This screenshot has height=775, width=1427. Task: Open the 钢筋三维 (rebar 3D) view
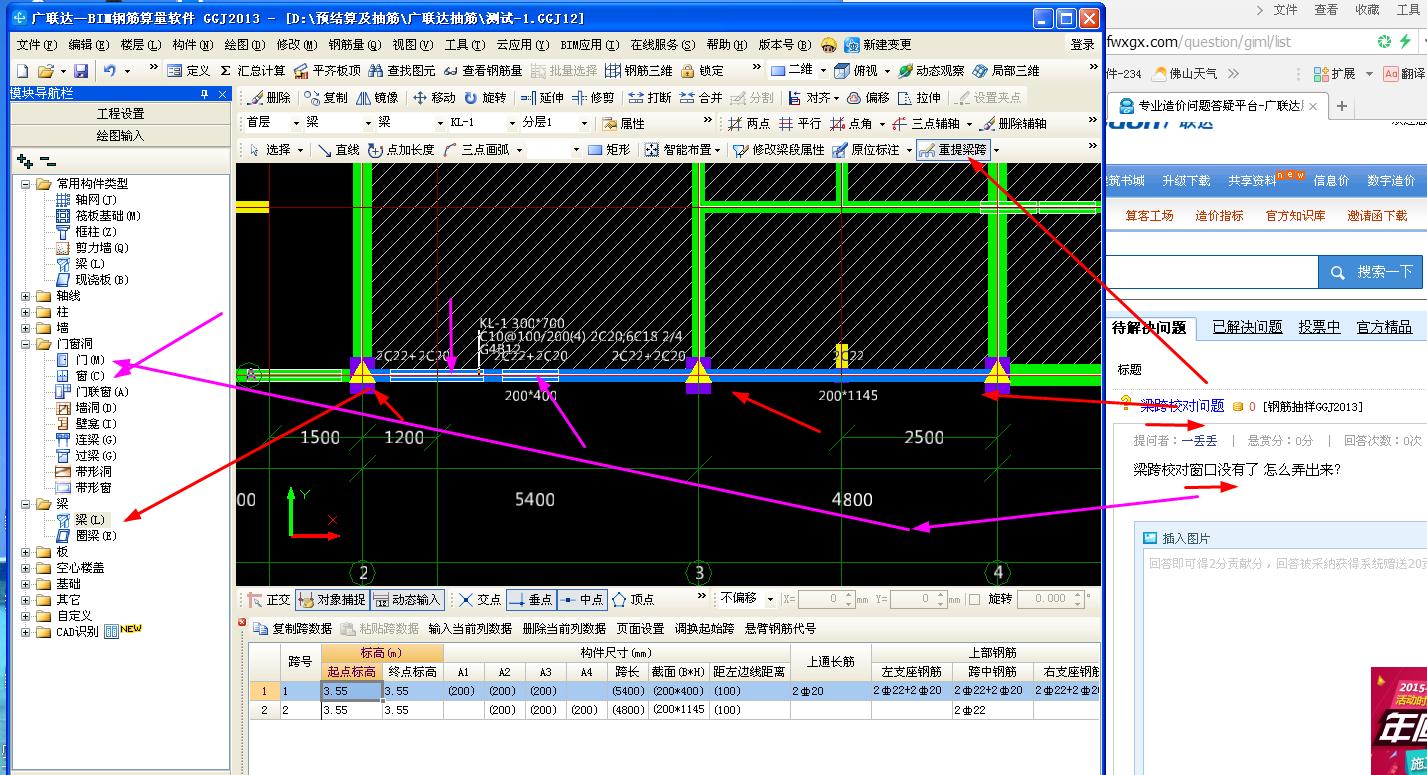tap(638, 71)
